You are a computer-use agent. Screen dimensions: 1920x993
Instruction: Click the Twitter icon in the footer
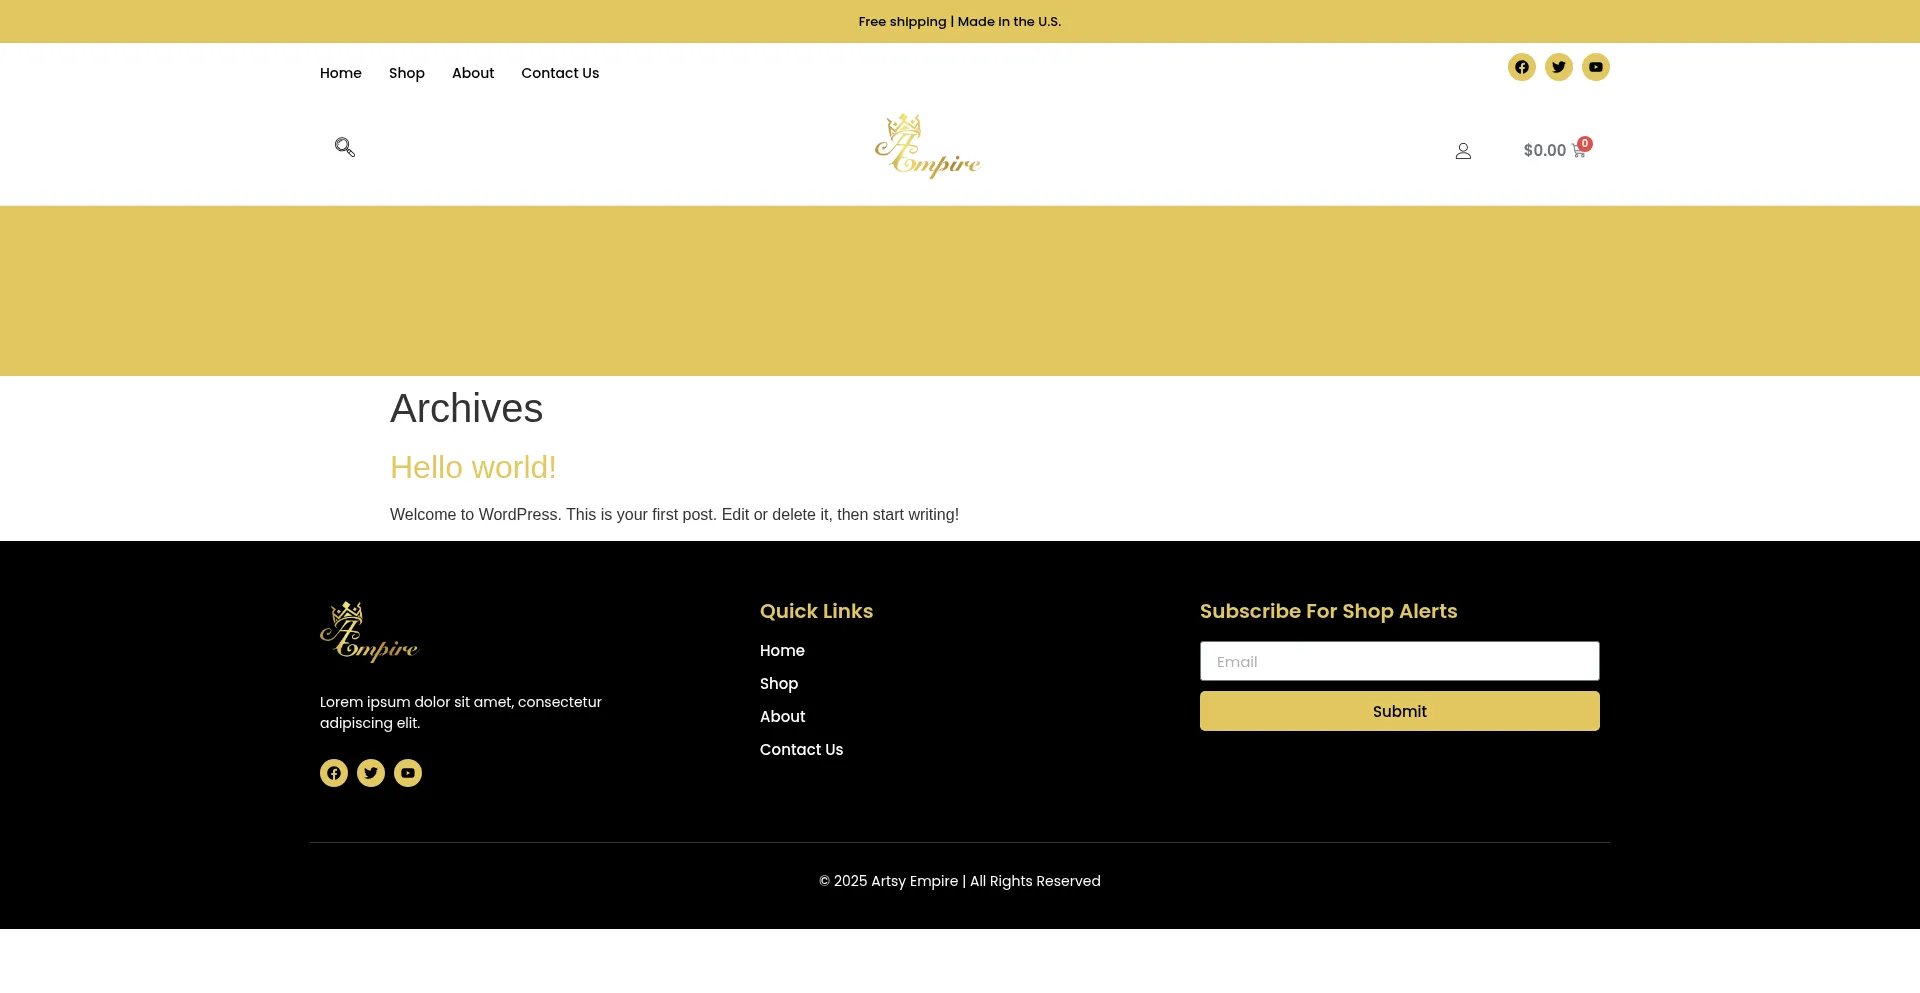click(x=371, y=772)
